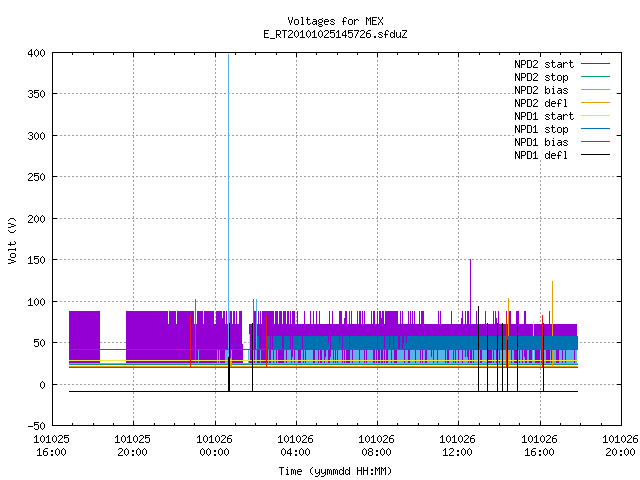Click the x-axis tick '101025 20:00'

pyautogui.click(x=133, y=446)
